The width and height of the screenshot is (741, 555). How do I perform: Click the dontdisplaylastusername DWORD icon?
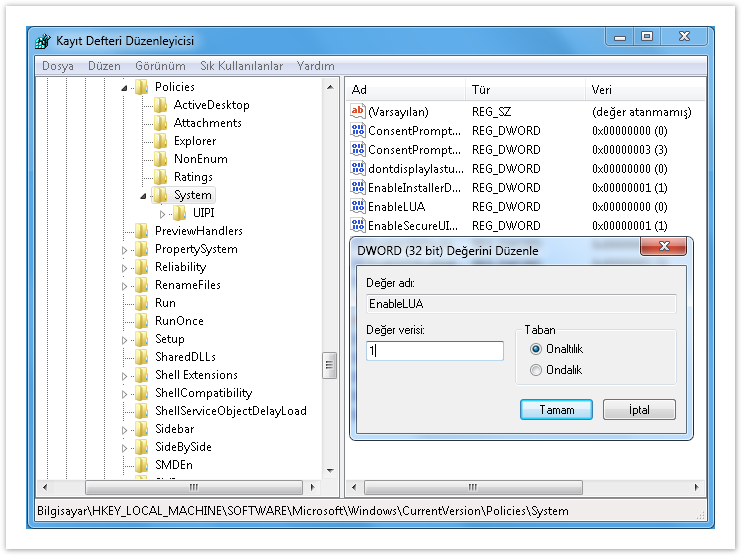[x=358, y=168]
